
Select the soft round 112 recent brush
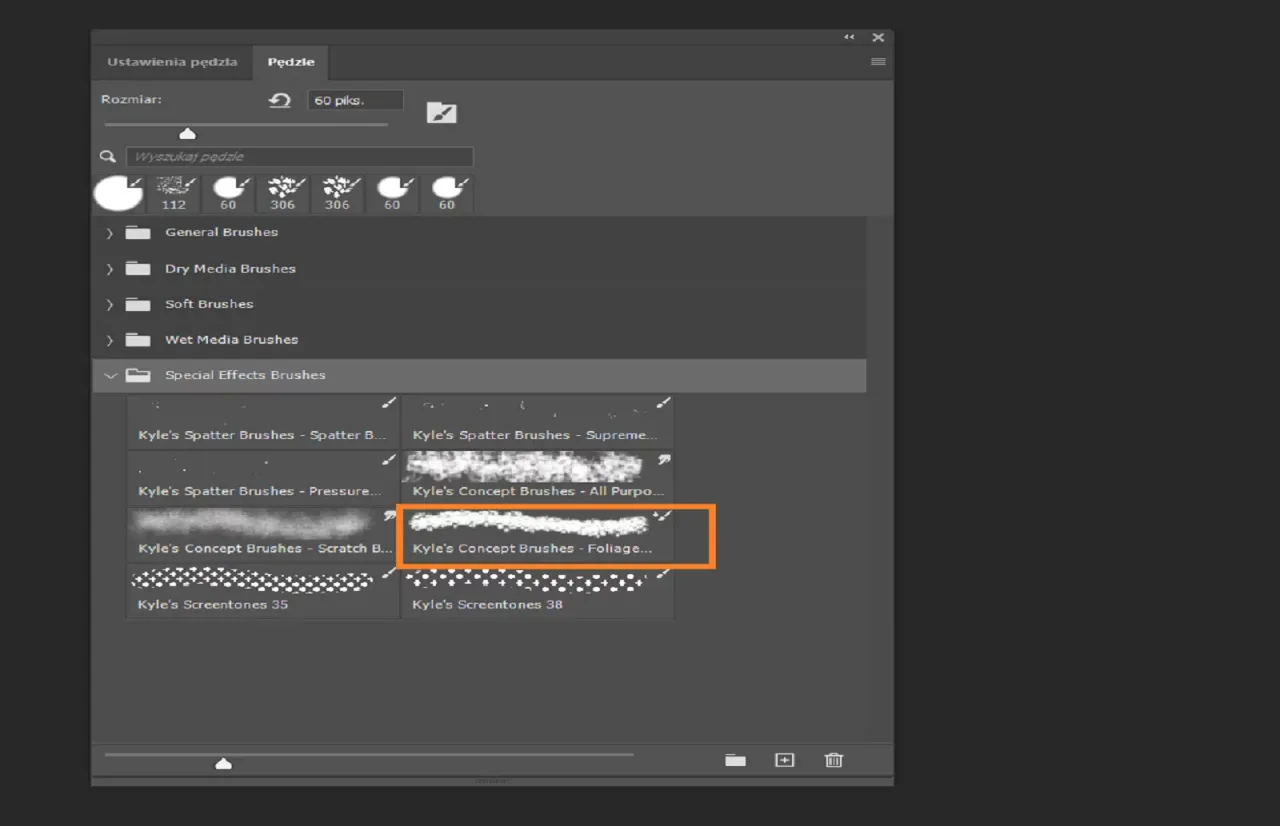pyautogui.click(x=174, y=193)
